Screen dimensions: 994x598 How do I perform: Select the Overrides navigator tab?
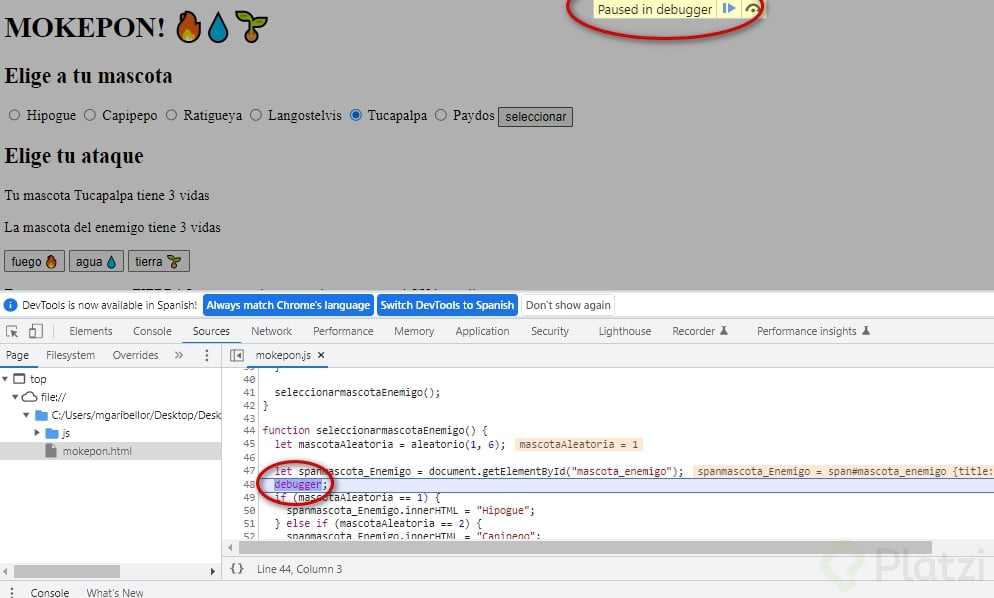[135, 355]
